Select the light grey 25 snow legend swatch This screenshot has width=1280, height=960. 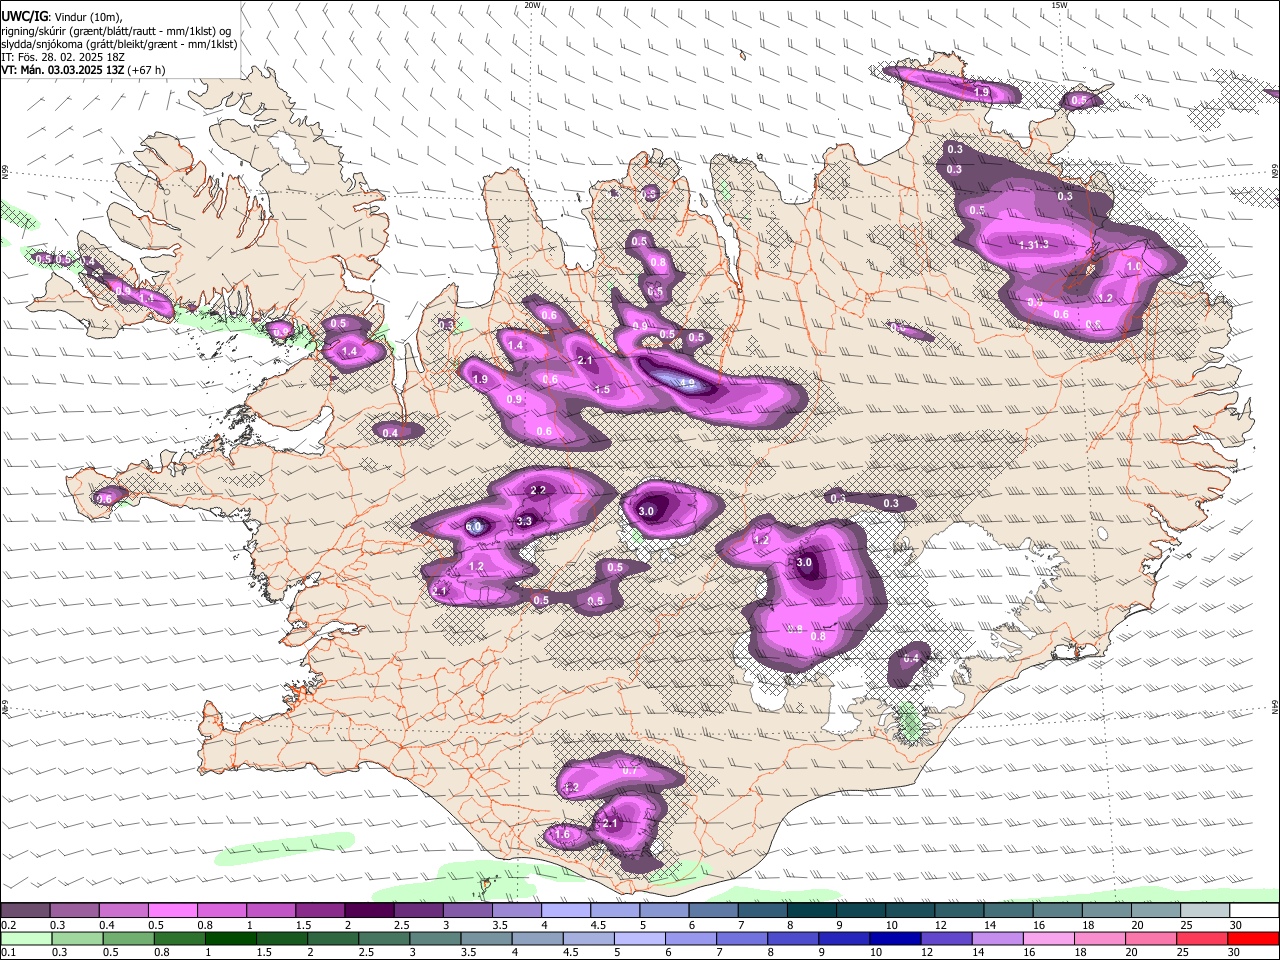tap(1205, 911)
